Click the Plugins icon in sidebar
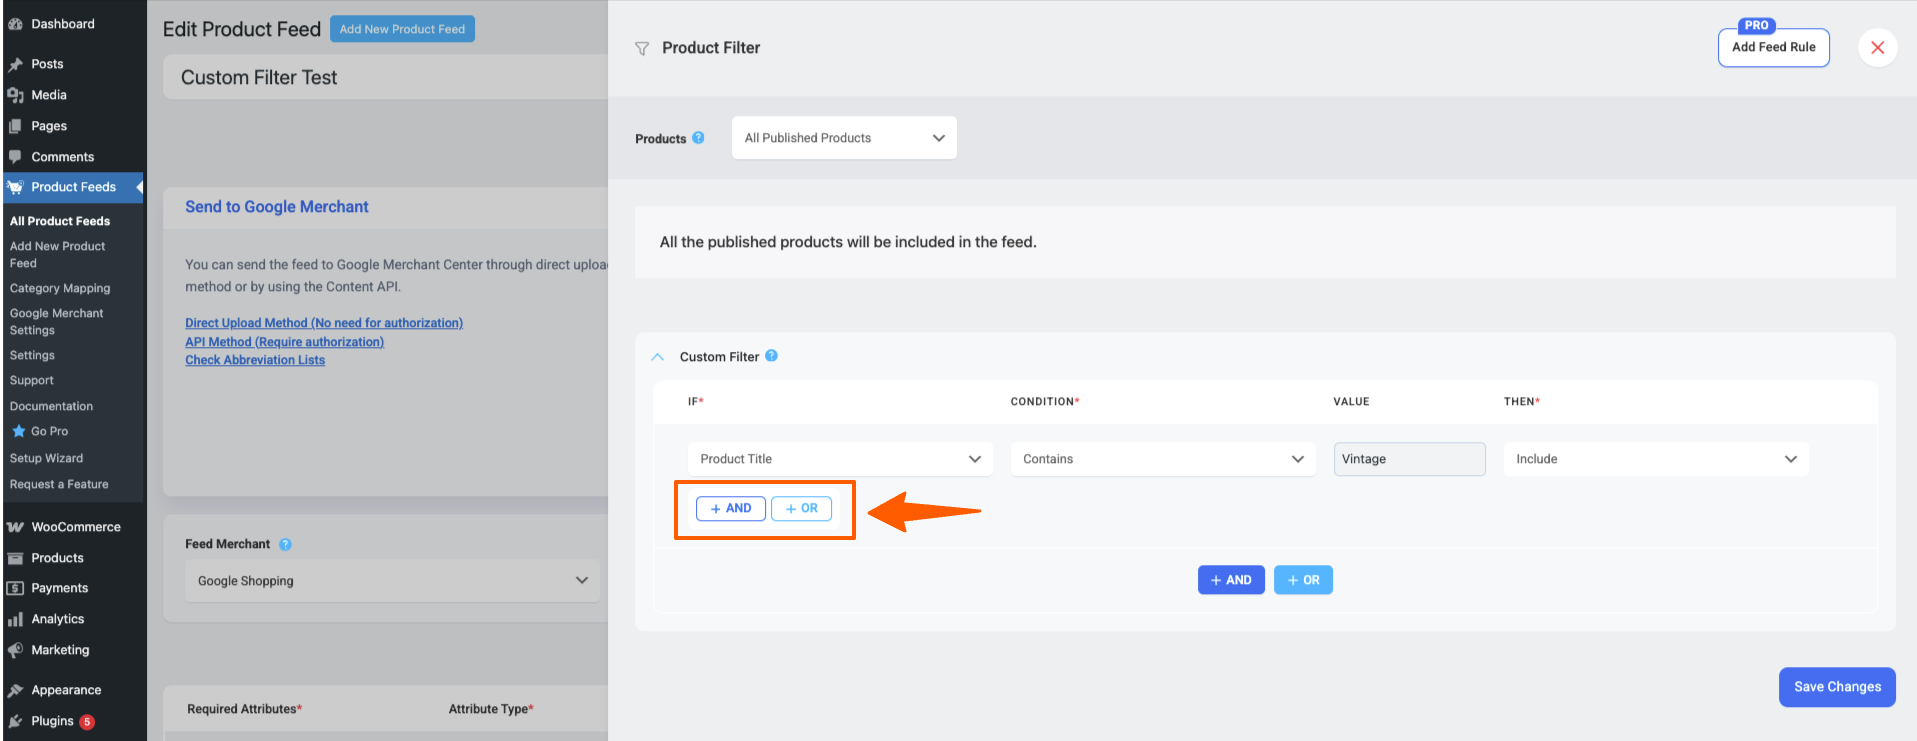 (x=15, y=721)
